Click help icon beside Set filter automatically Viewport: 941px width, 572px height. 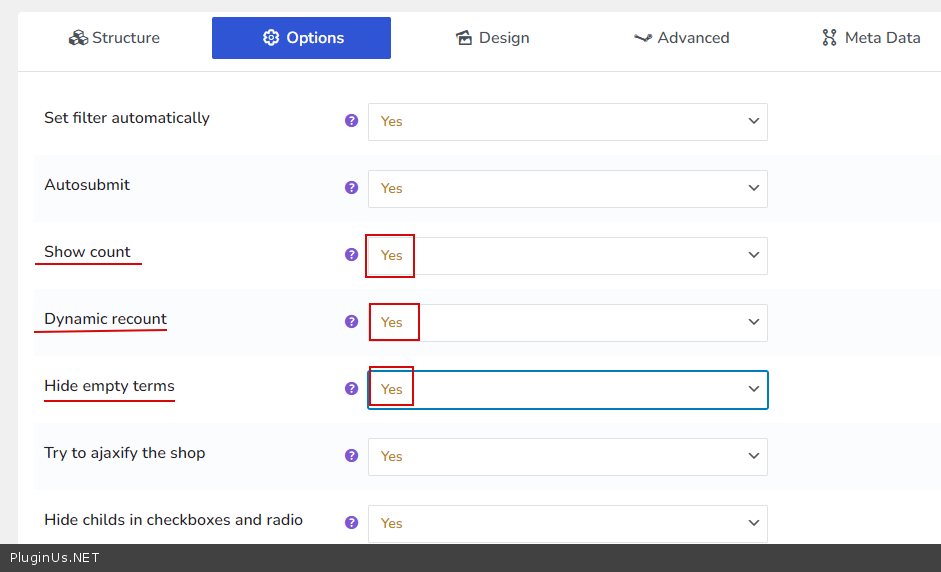click(351, 120)
